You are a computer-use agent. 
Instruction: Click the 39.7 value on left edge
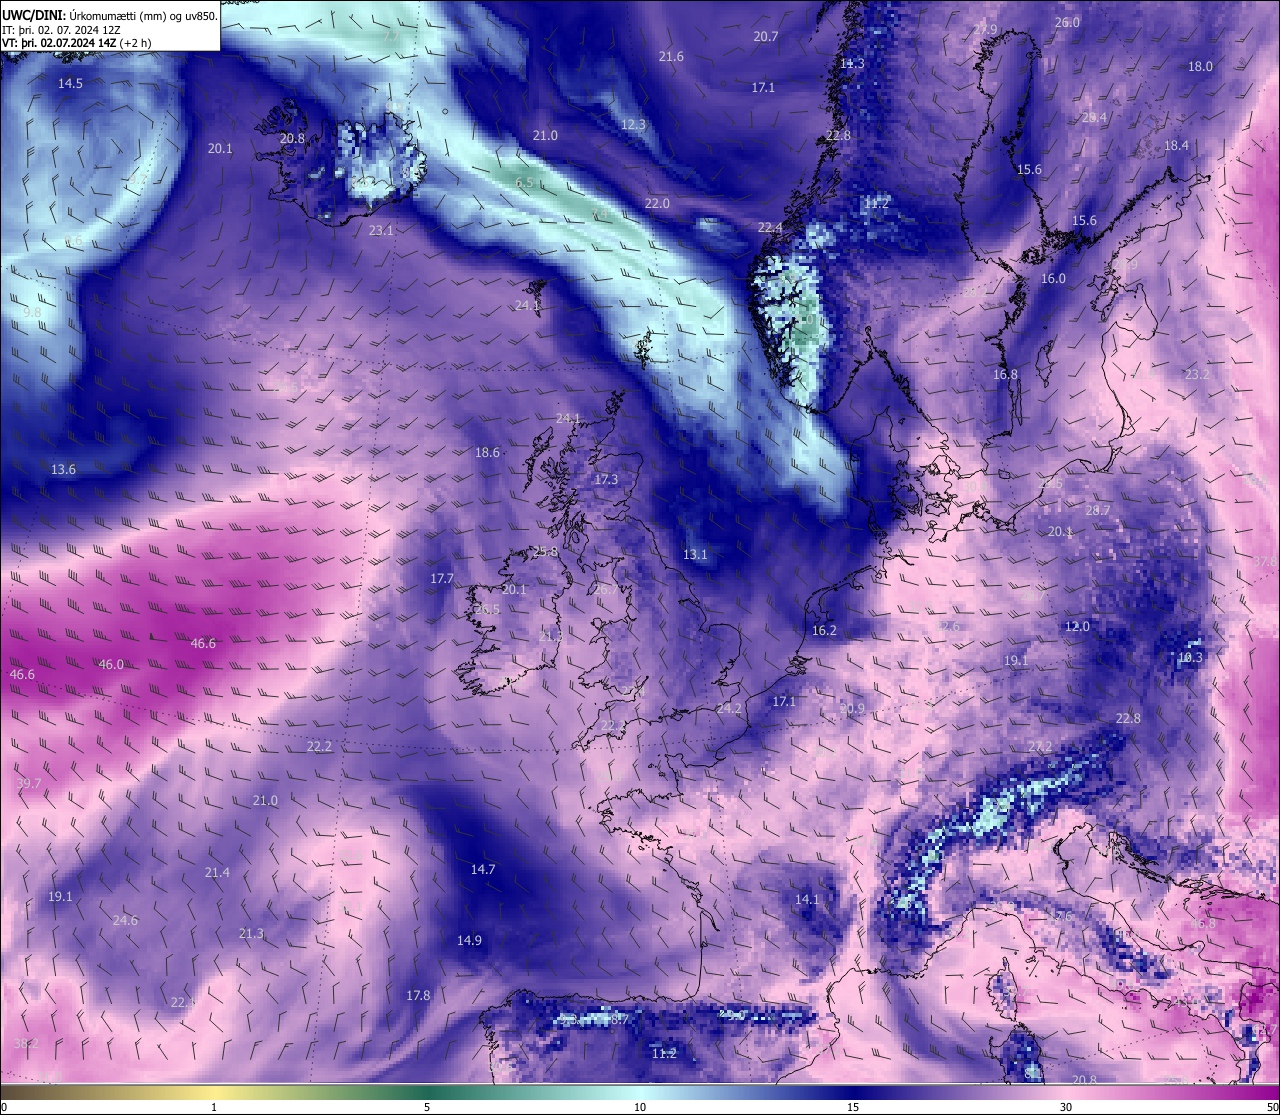tap(29, 784)
